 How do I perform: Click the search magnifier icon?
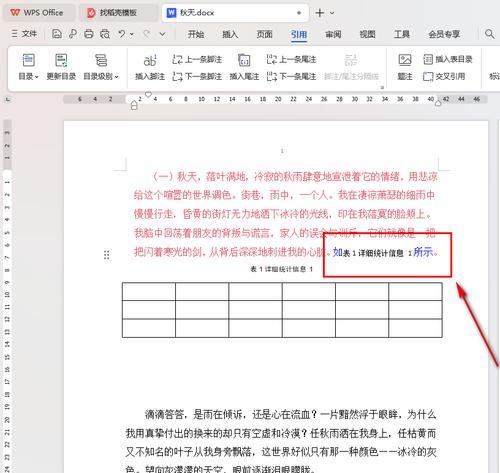[x=489, y=34]
